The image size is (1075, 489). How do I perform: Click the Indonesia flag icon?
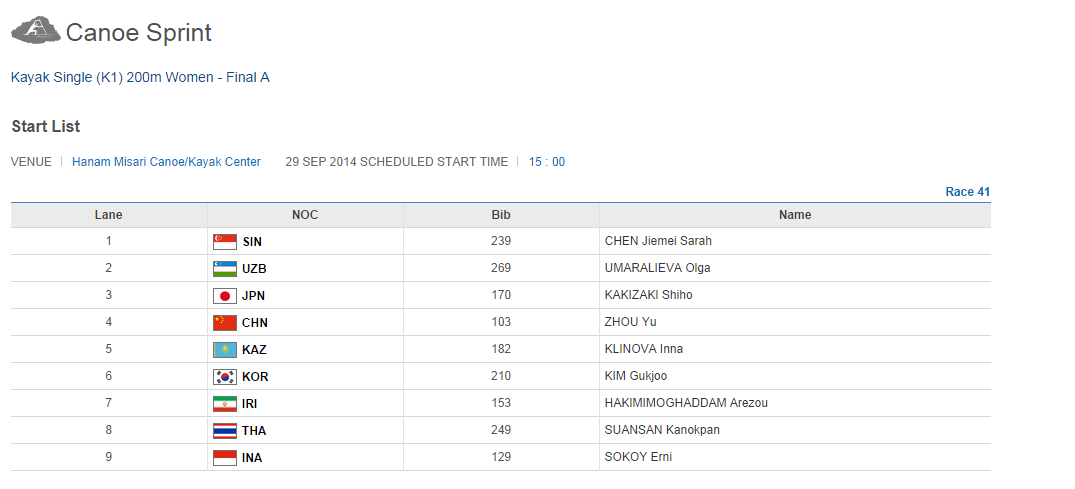(x=224, y=458)
